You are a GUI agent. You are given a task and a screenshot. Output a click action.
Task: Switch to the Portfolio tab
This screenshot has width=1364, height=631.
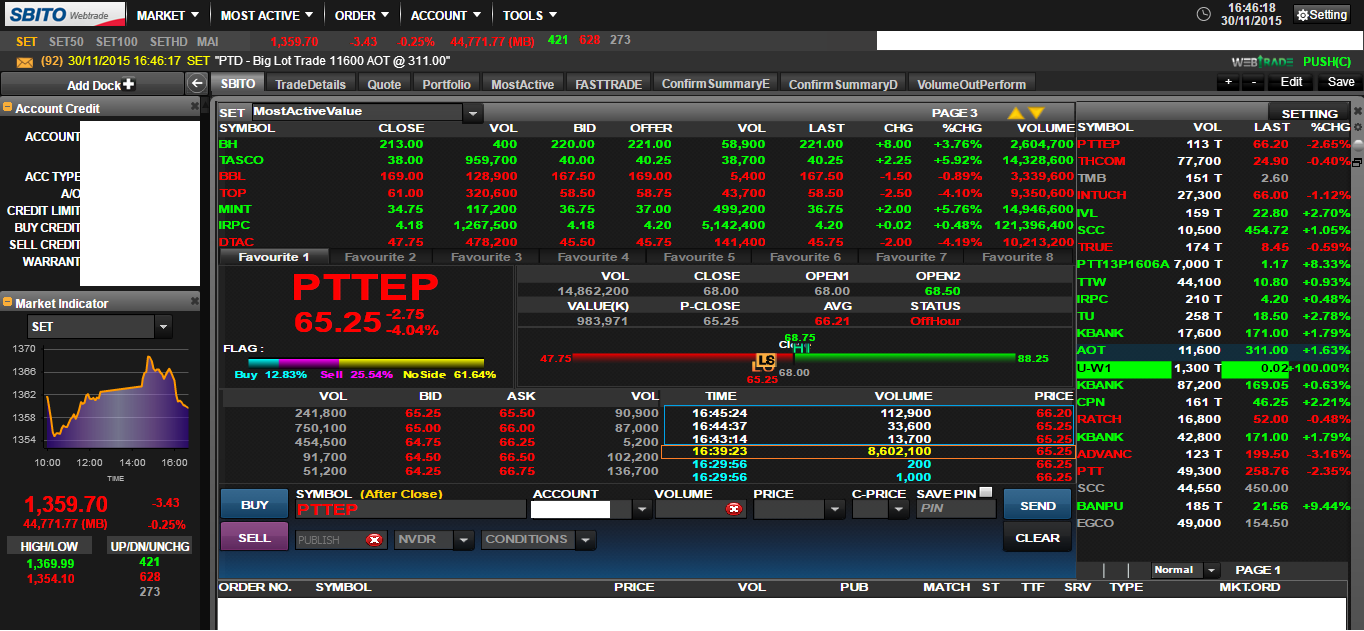pyautogui.click(x=446, y=84)
